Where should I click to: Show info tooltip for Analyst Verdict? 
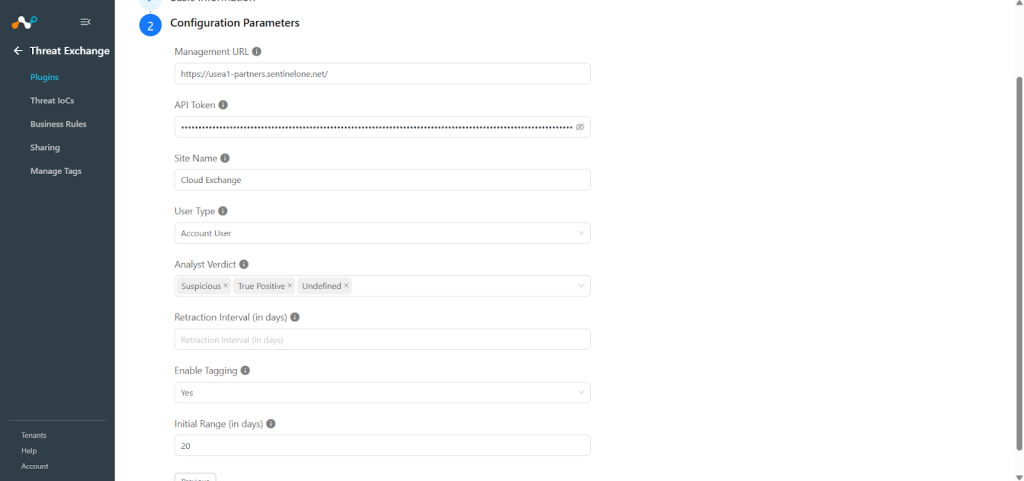tap(244, 265)
